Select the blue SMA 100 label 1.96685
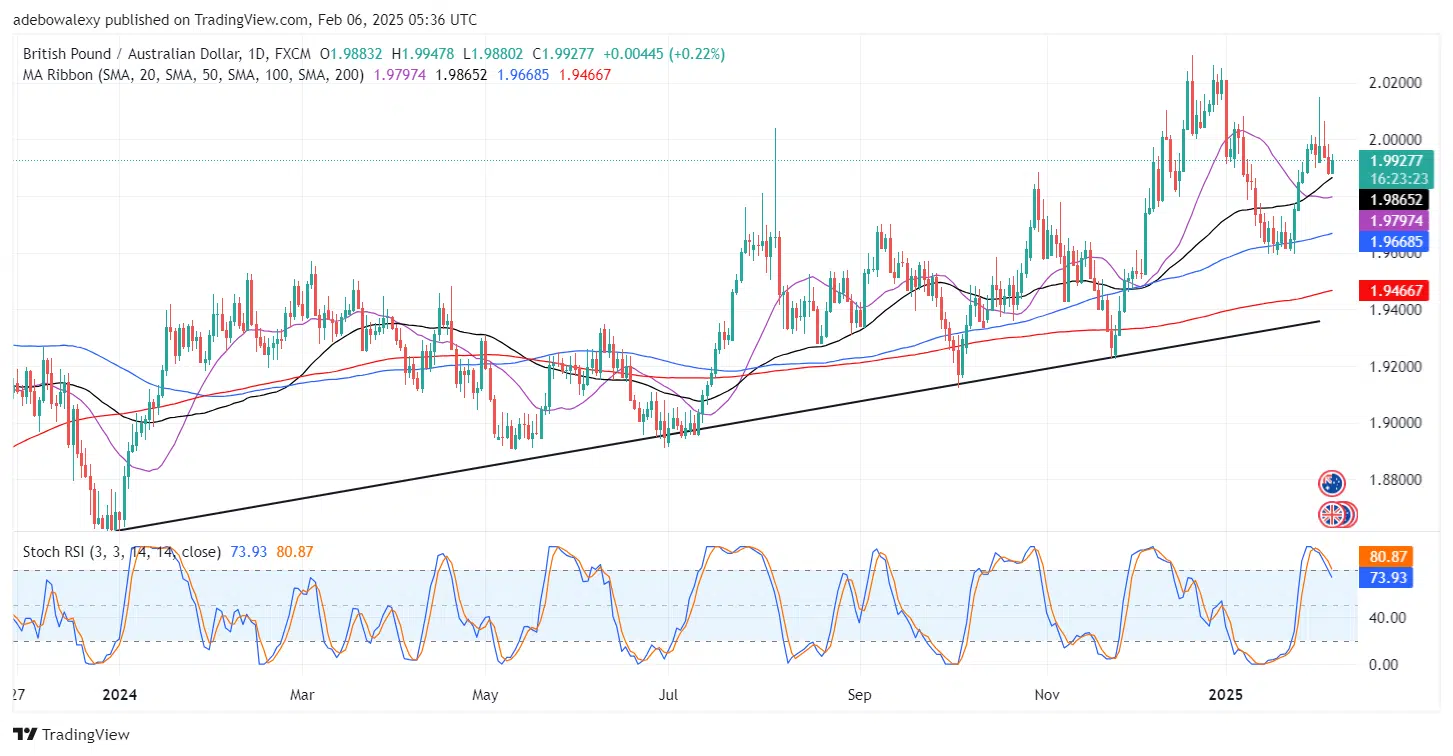The width and height of the screenshot is (1453, 756). [x=1398, y=241]
